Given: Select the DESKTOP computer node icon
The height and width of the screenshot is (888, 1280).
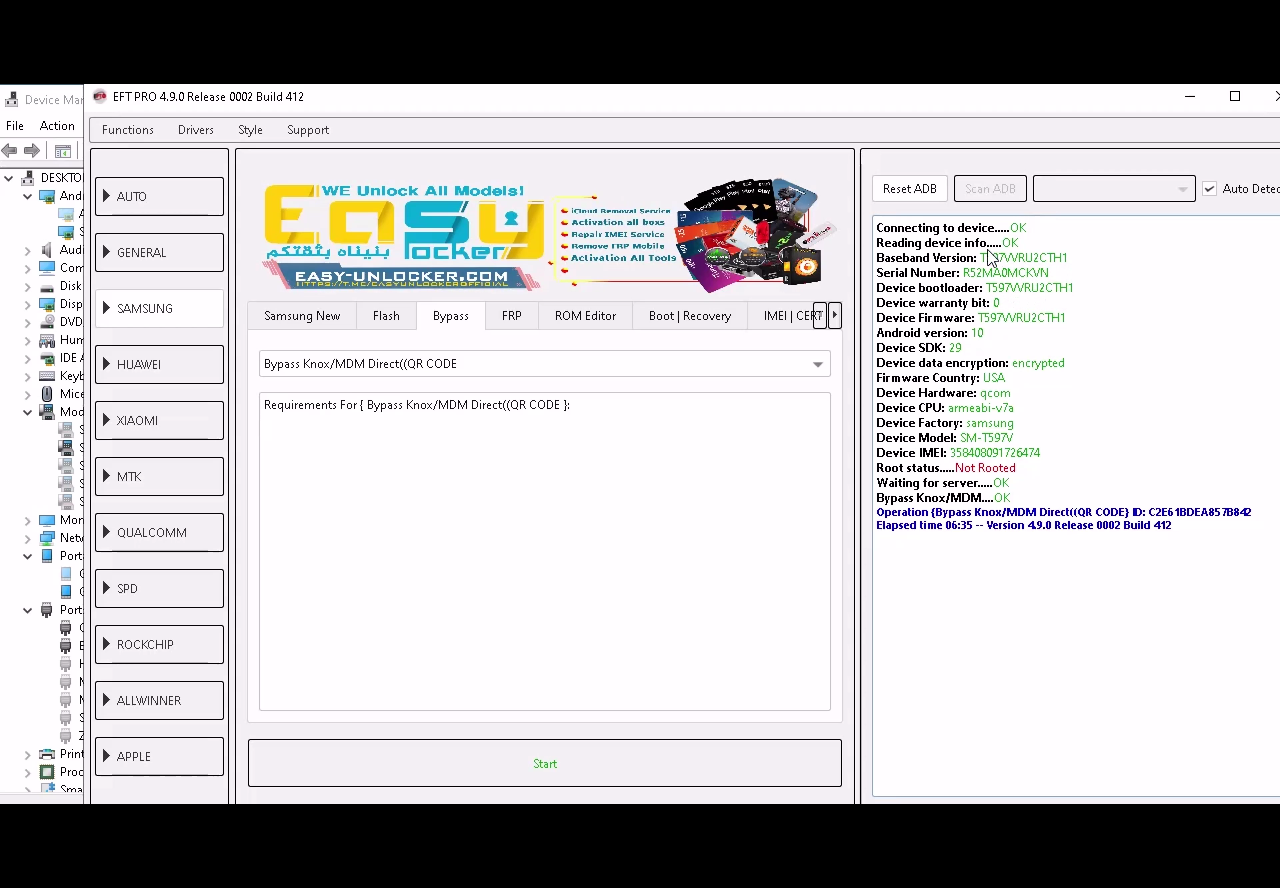Looking at the screenshot, I should (x=28, y=178).
